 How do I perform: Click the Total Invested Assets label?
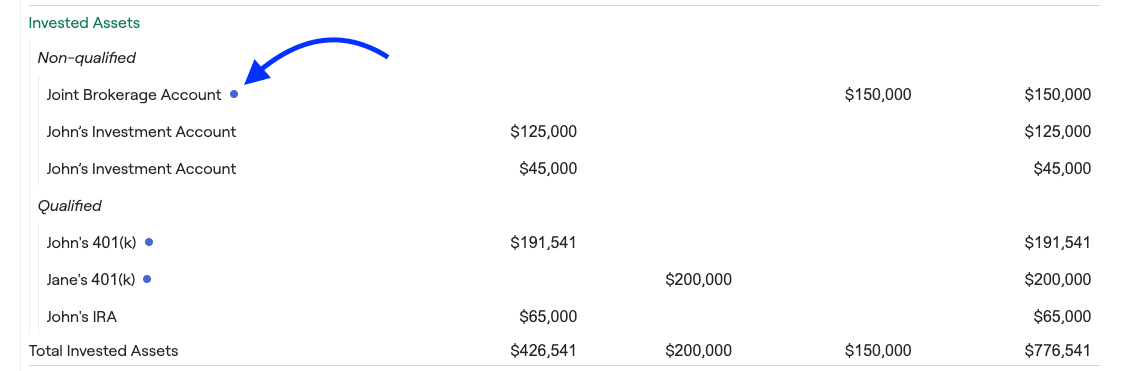[103, 351]
